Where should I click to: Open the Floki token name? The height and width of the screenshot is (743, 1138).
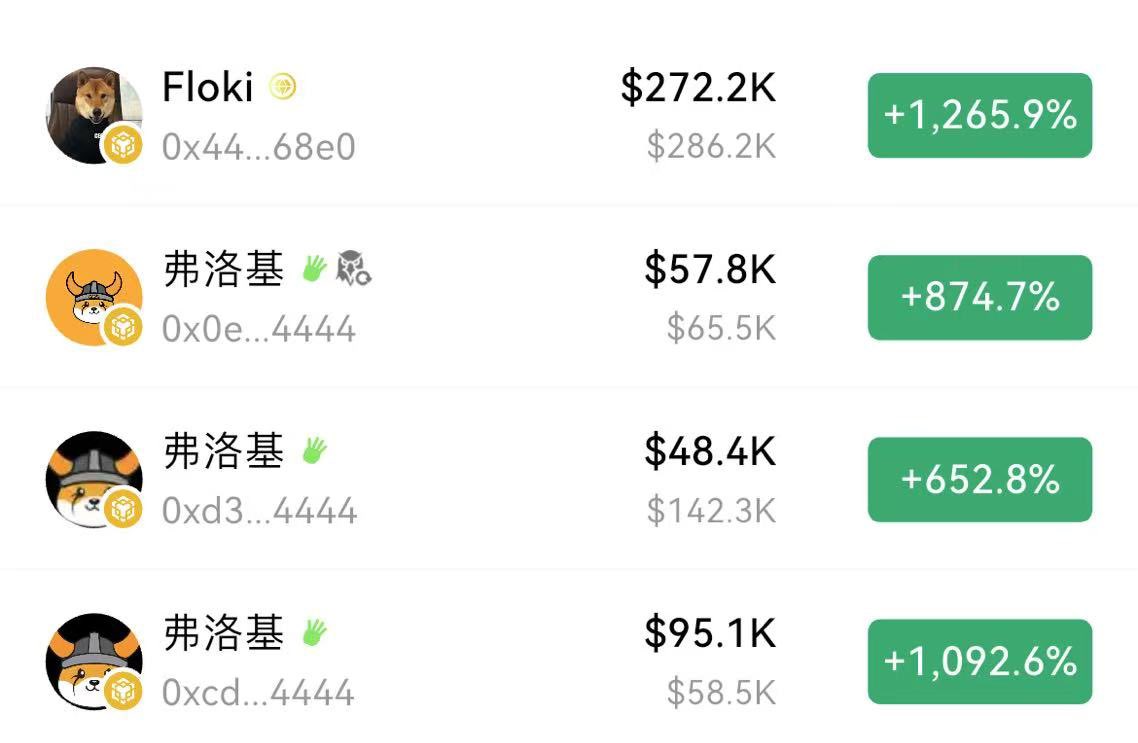tap(208, 88)
